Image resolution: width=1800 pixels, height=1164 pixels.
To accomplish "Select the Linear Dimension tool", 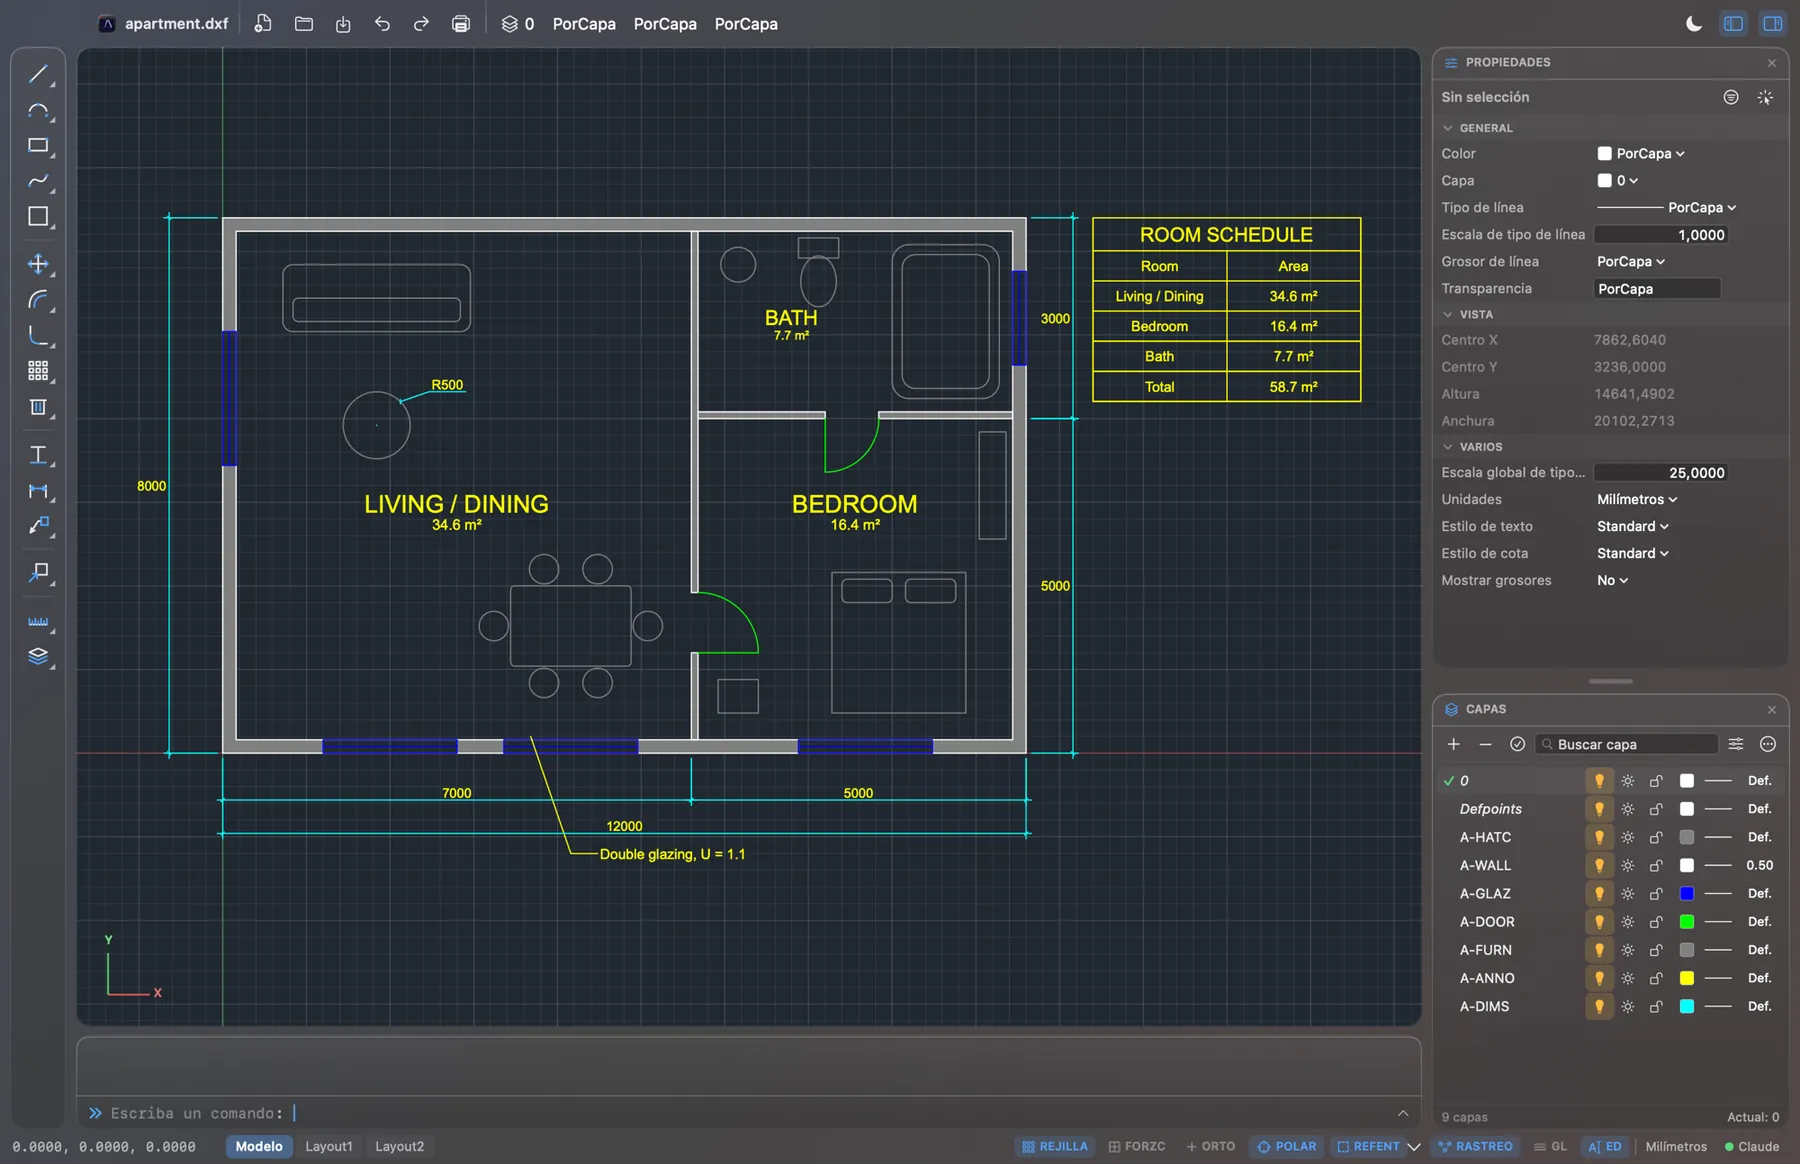I will 38,491.
